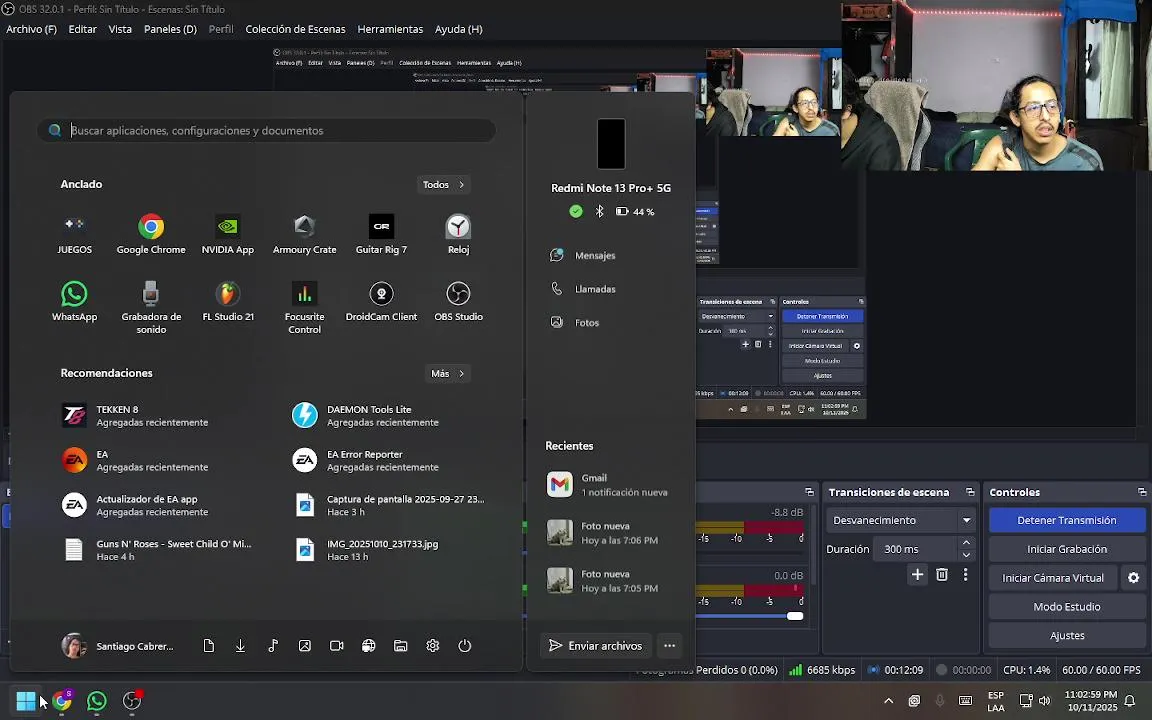This screenshot has width=1152, height=720.
Task: Open the JUEGOS pinned folder
Action: (x=74, y=235)
